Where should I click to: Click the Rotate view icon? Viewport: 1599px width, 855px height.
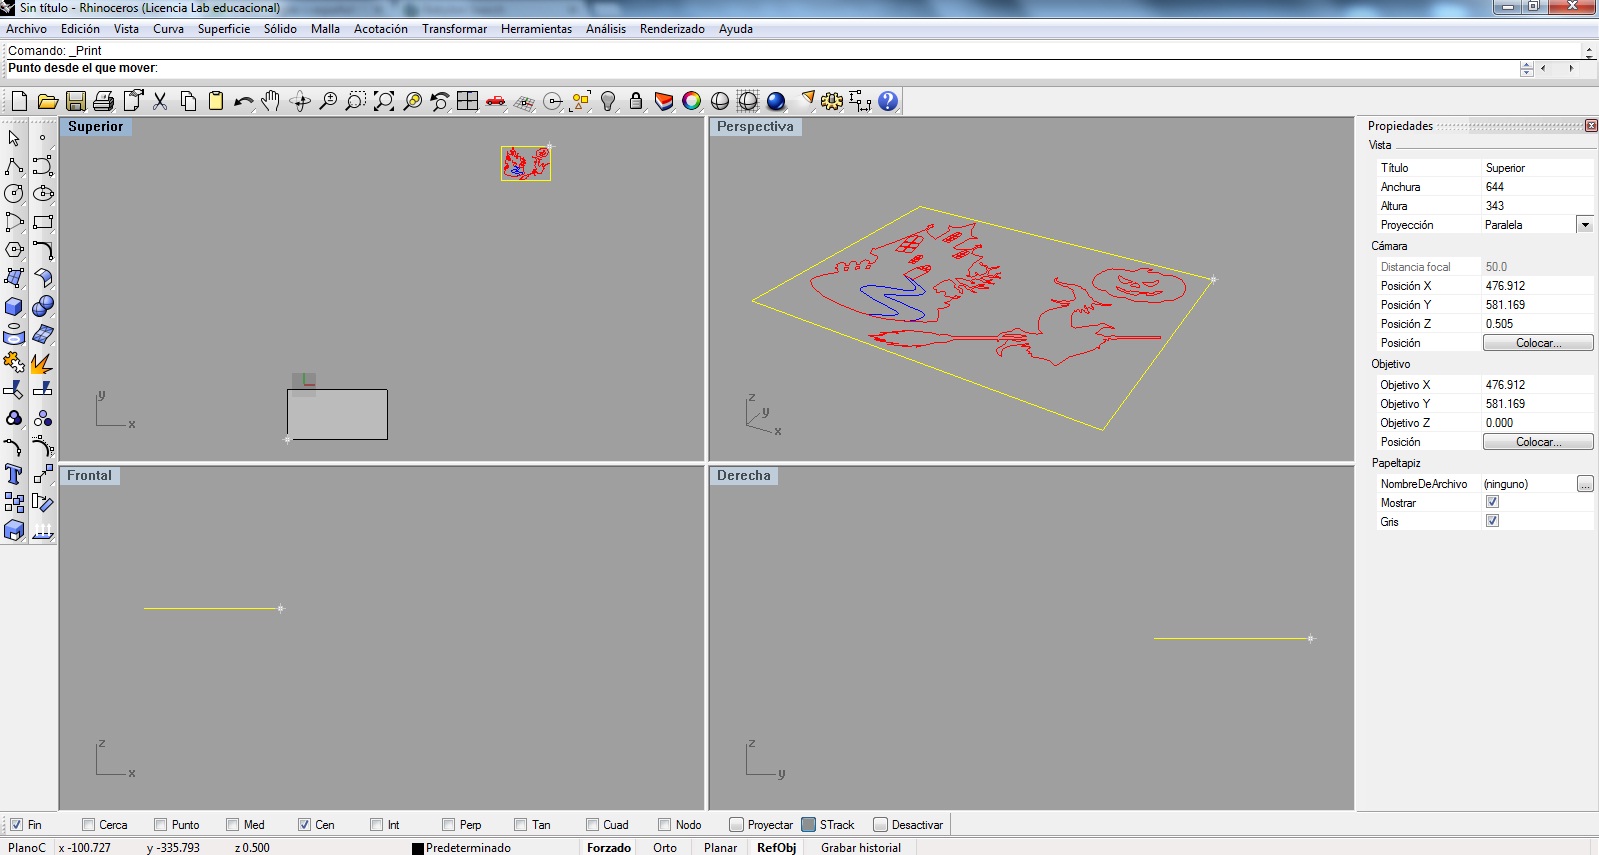[300, 101]
